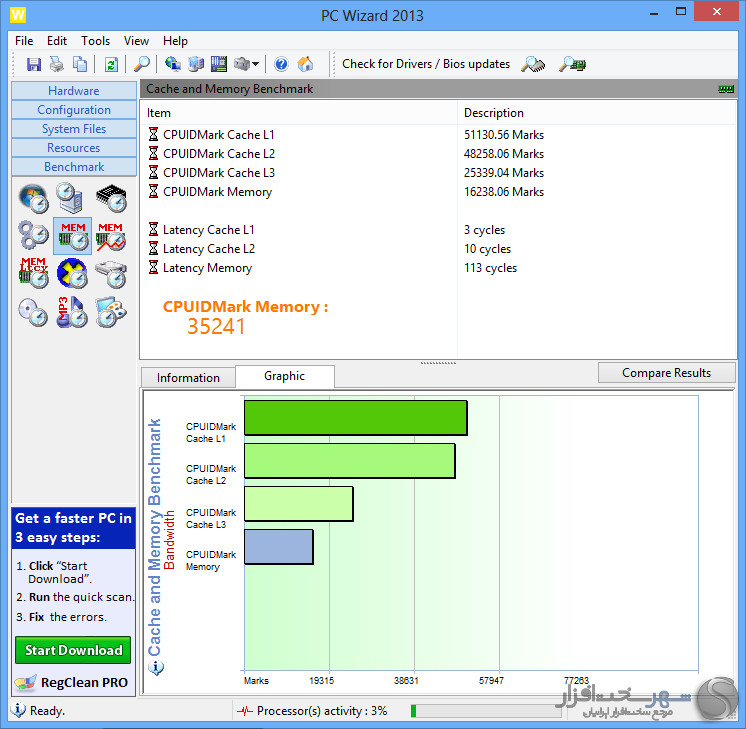Click the green refresh toolbar icon
Image resolution: width=746 pixels, height=729 pixels.
pyautogui.click(x=110, y=64)
